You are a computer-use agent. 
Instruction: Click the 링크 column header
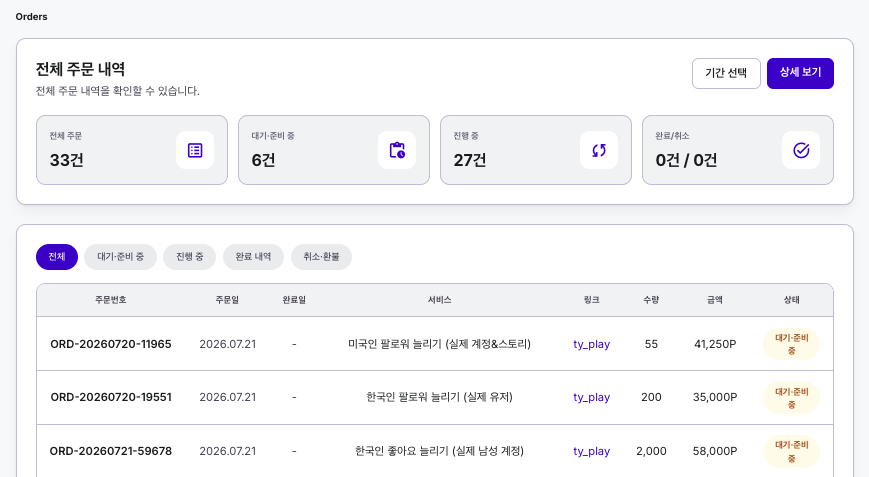591,300
